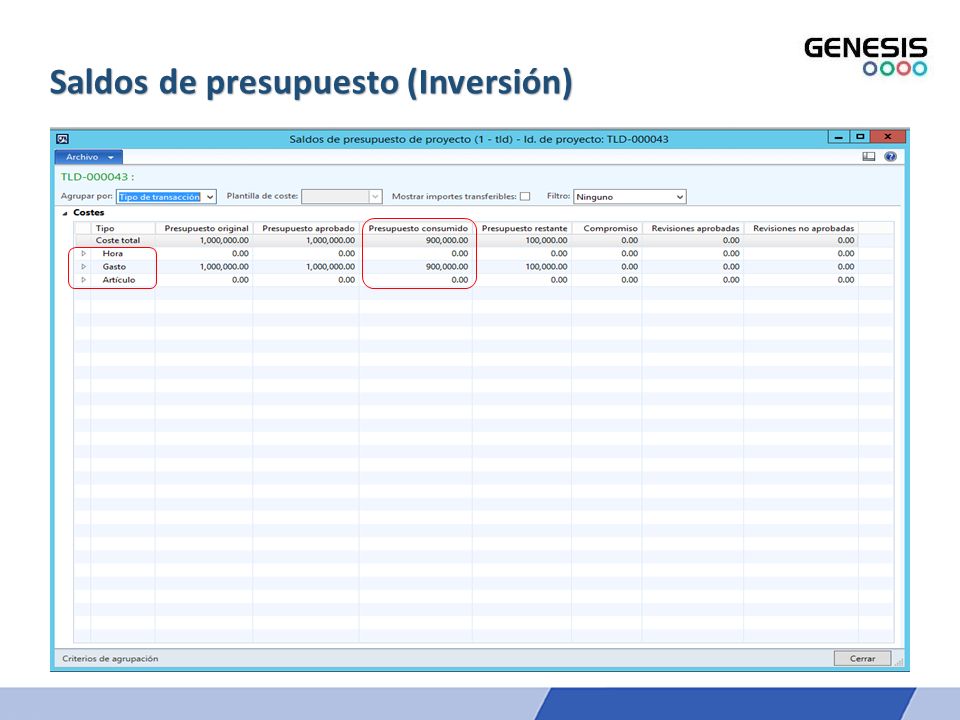960x720 pixels.
Task: Minimize the project budget window
Action: (x=838, y=137)
